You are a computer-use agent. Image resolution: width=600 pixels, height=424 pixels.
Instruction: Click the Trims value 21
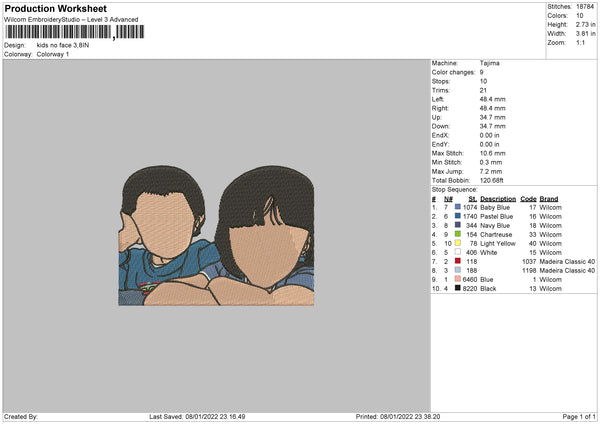click(x=483, y=90)
